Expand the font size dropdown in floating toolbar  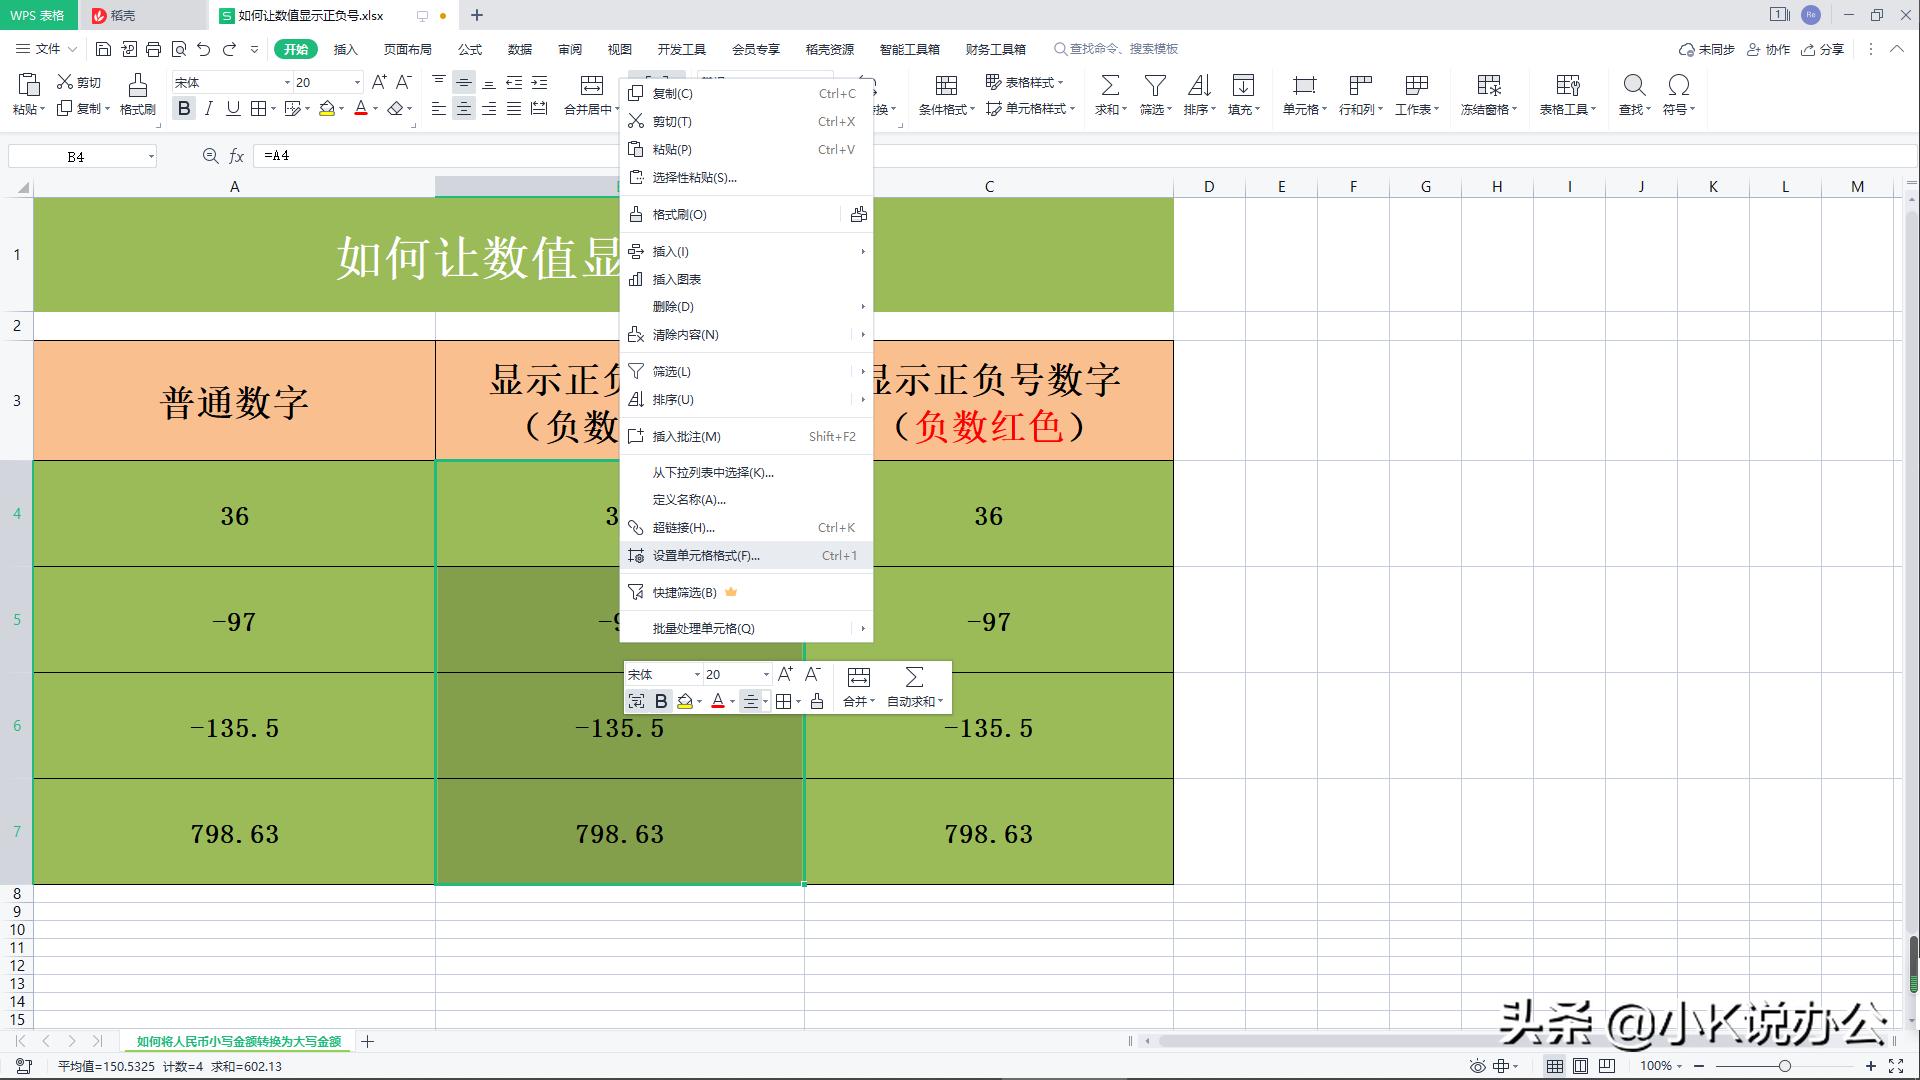(x=765, y=674)
